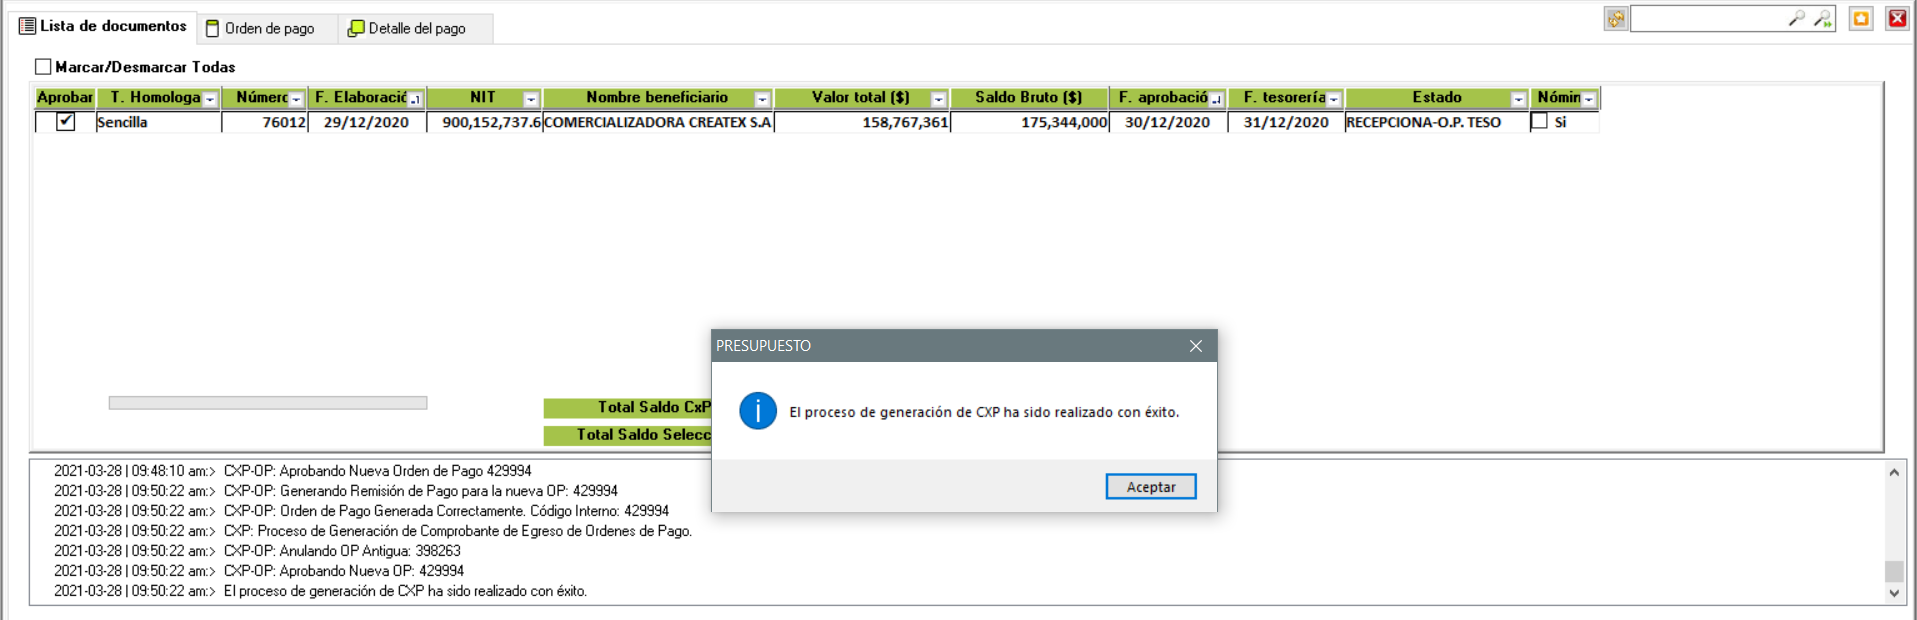Click the horizontal scrollbar under the grid
The width and height of the screenshot is (1917, 620).
[268, 403]
